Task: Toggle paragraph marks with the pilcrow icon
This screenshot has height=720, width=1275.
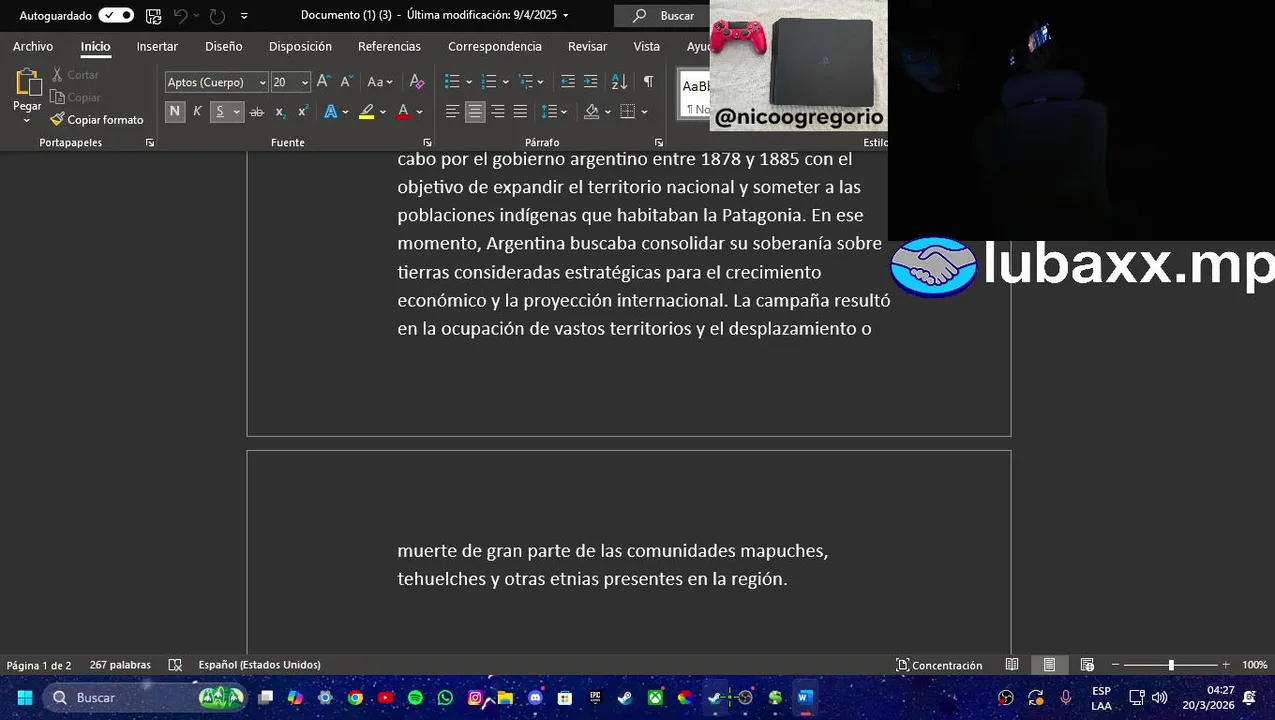Action: tap(648, 82)
